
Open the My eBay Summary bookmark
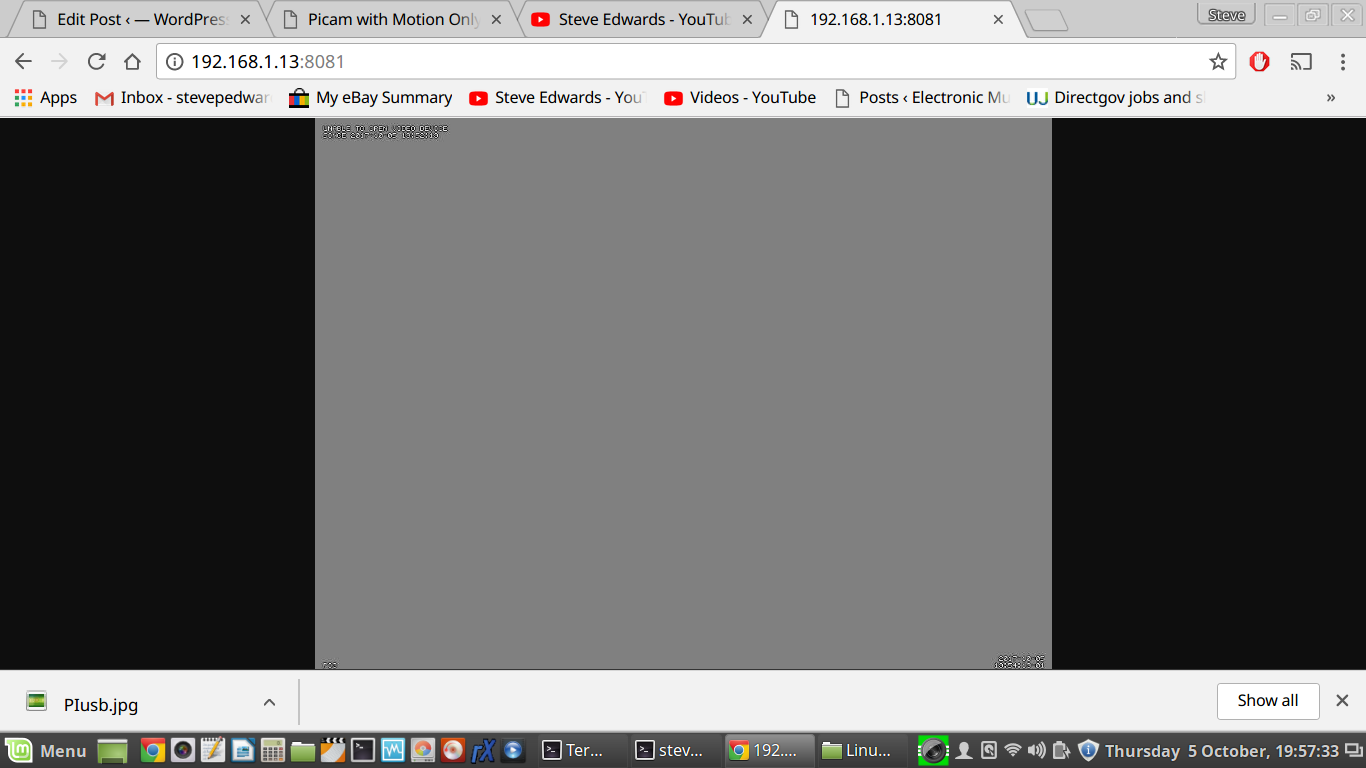pos(370,98)
